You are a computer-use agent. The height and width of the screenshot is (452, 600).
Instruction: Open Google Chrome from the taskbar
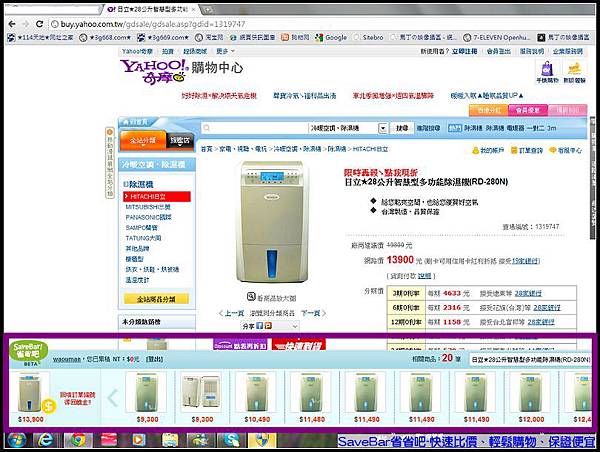77,441
